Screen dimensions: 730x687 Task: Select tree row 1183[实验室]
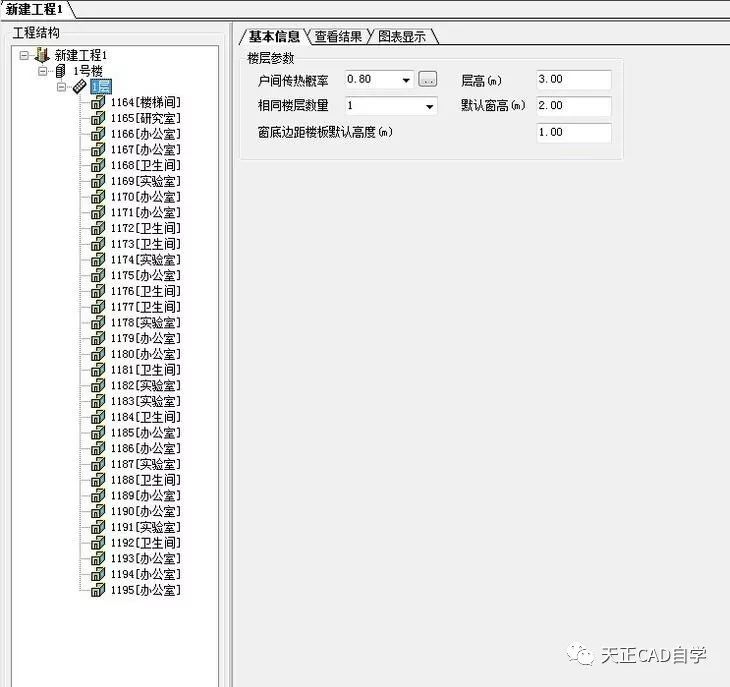point(145,401)
